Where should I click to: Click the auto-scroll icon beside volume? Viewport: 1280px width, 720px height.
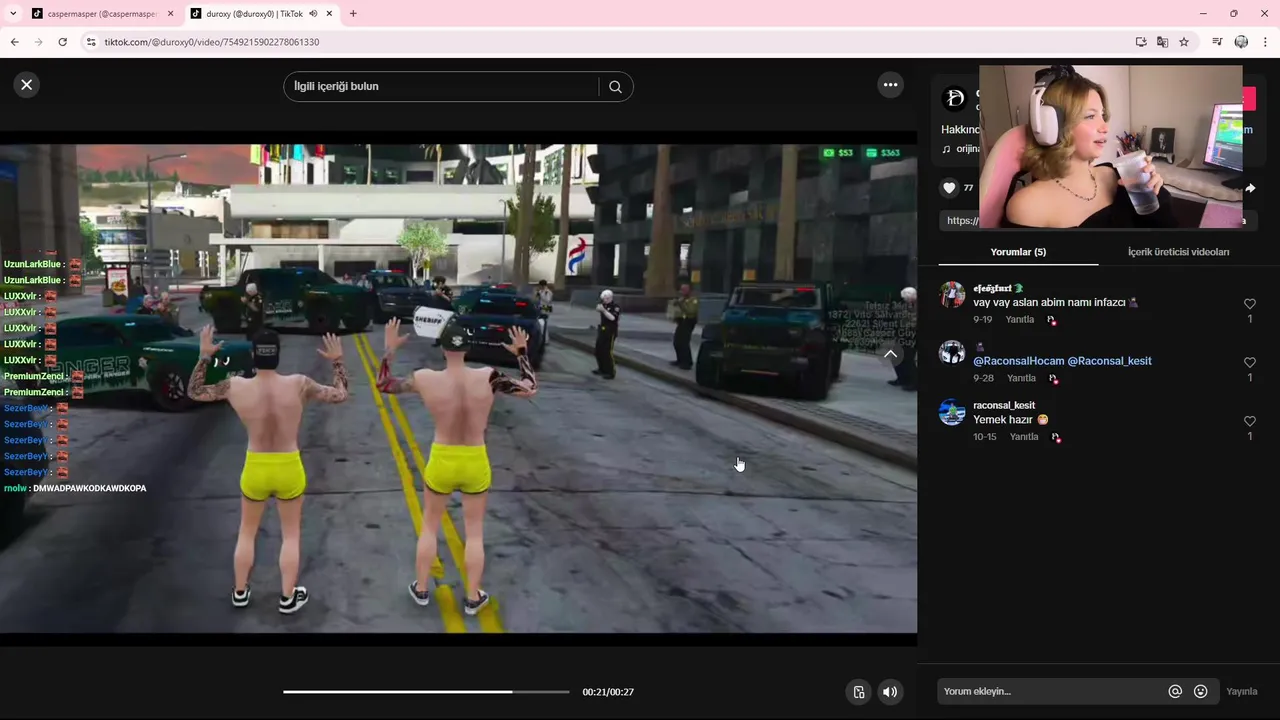pos(859,692)
